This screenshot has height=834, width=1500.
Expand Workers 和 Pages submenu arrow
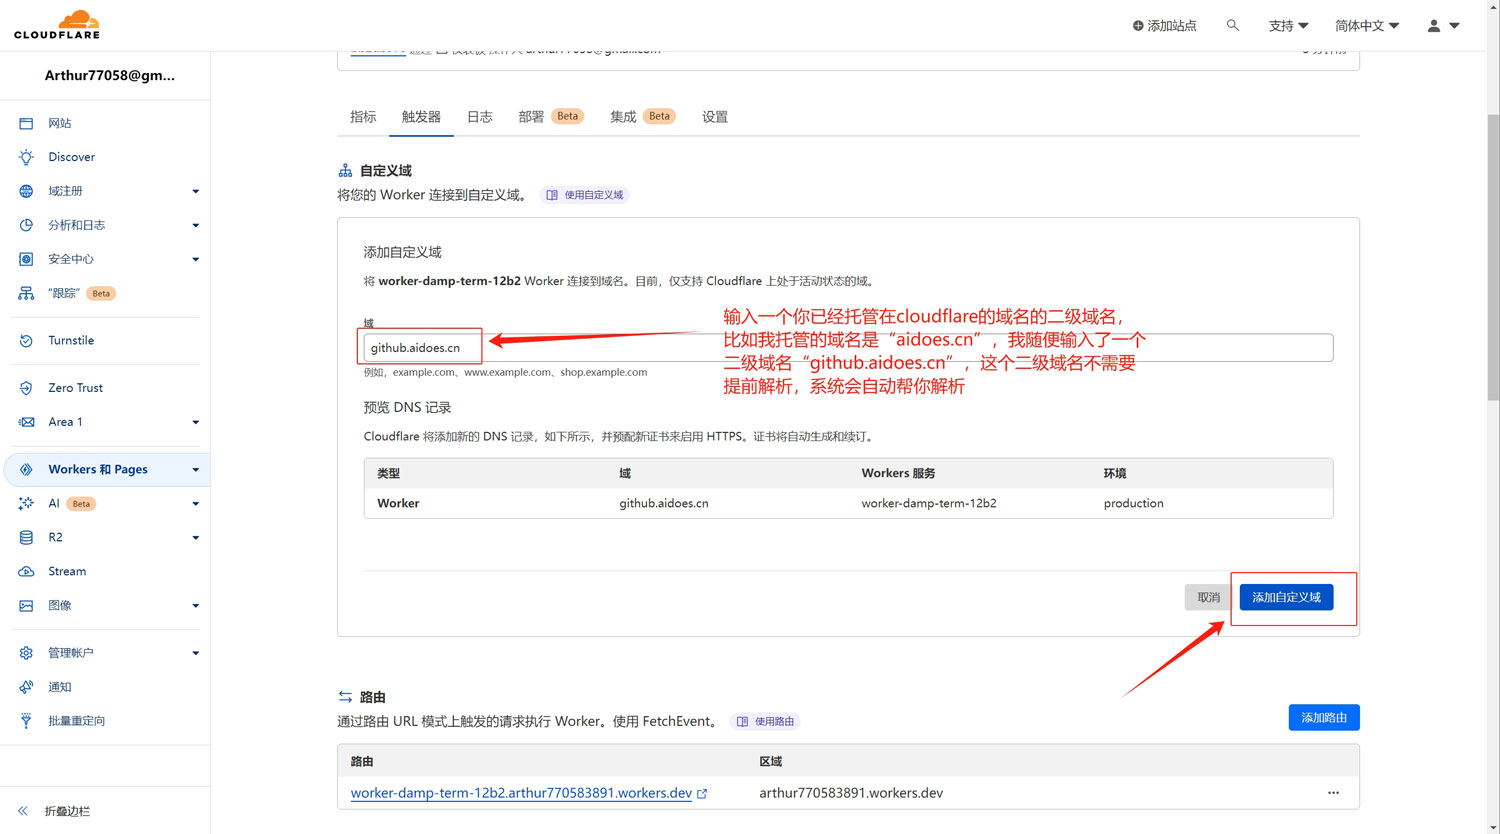click(x=195, y=469)
